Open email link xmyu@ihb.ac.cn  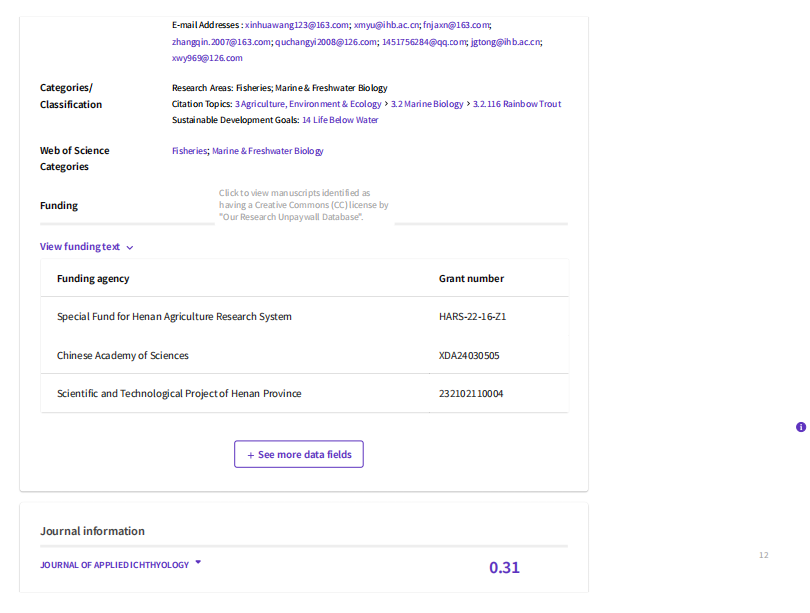pyautogui.click(x=386, y=25)
